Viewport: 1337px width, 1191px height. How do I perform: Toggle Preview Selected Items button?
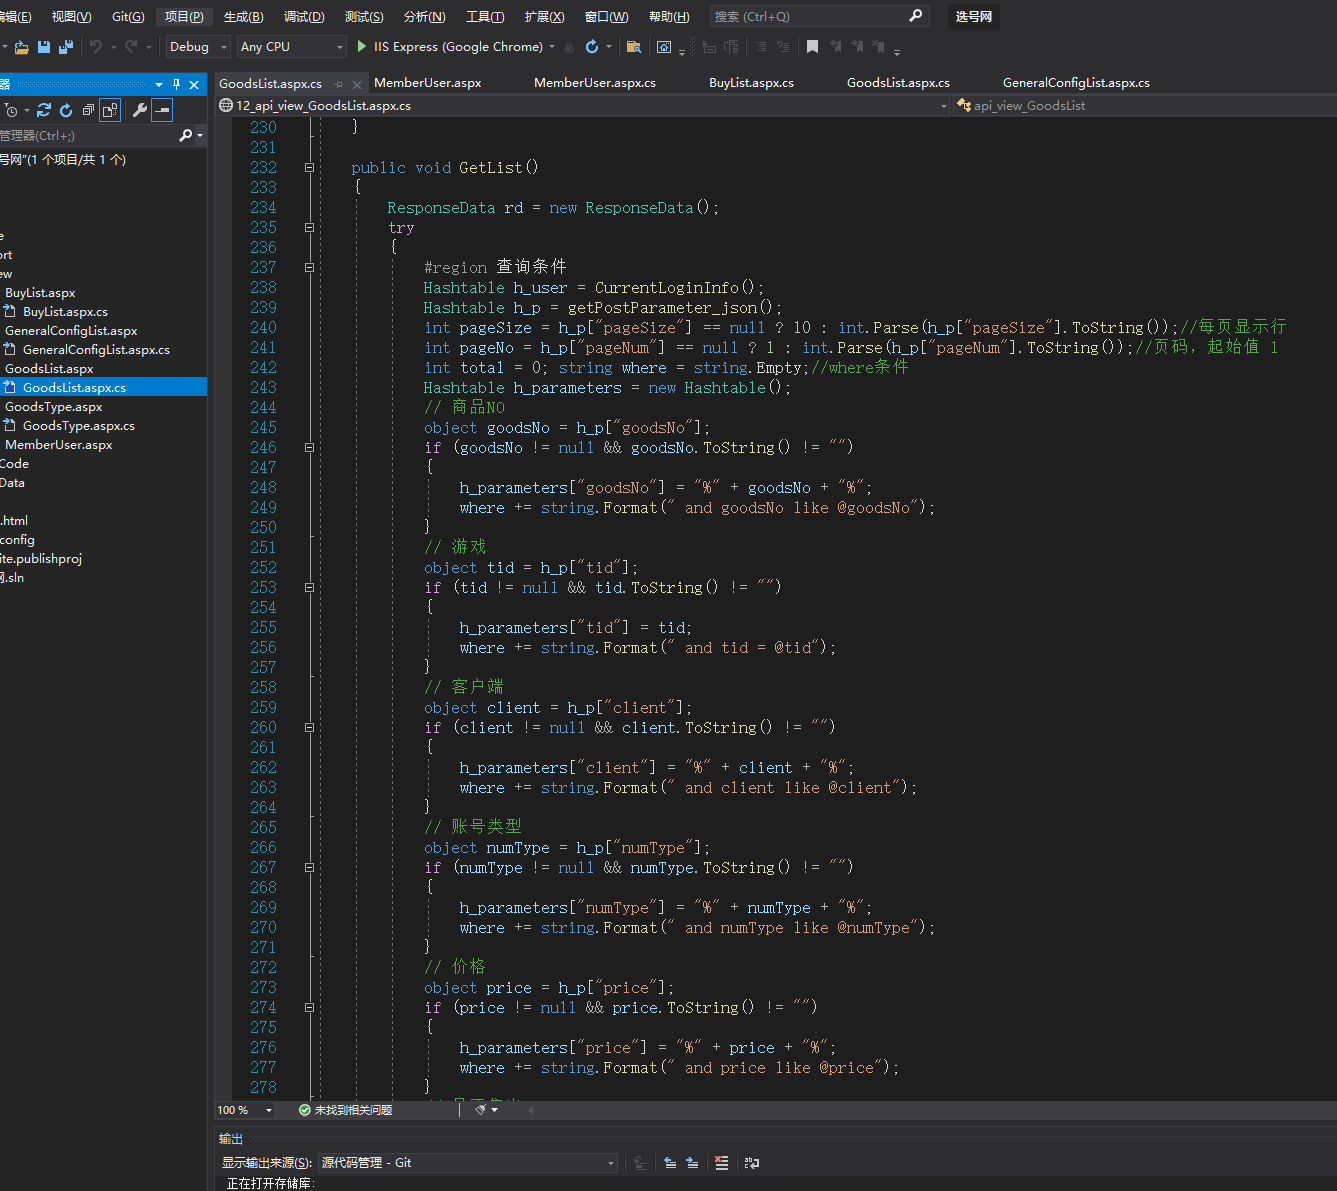[x=162, y=110]
